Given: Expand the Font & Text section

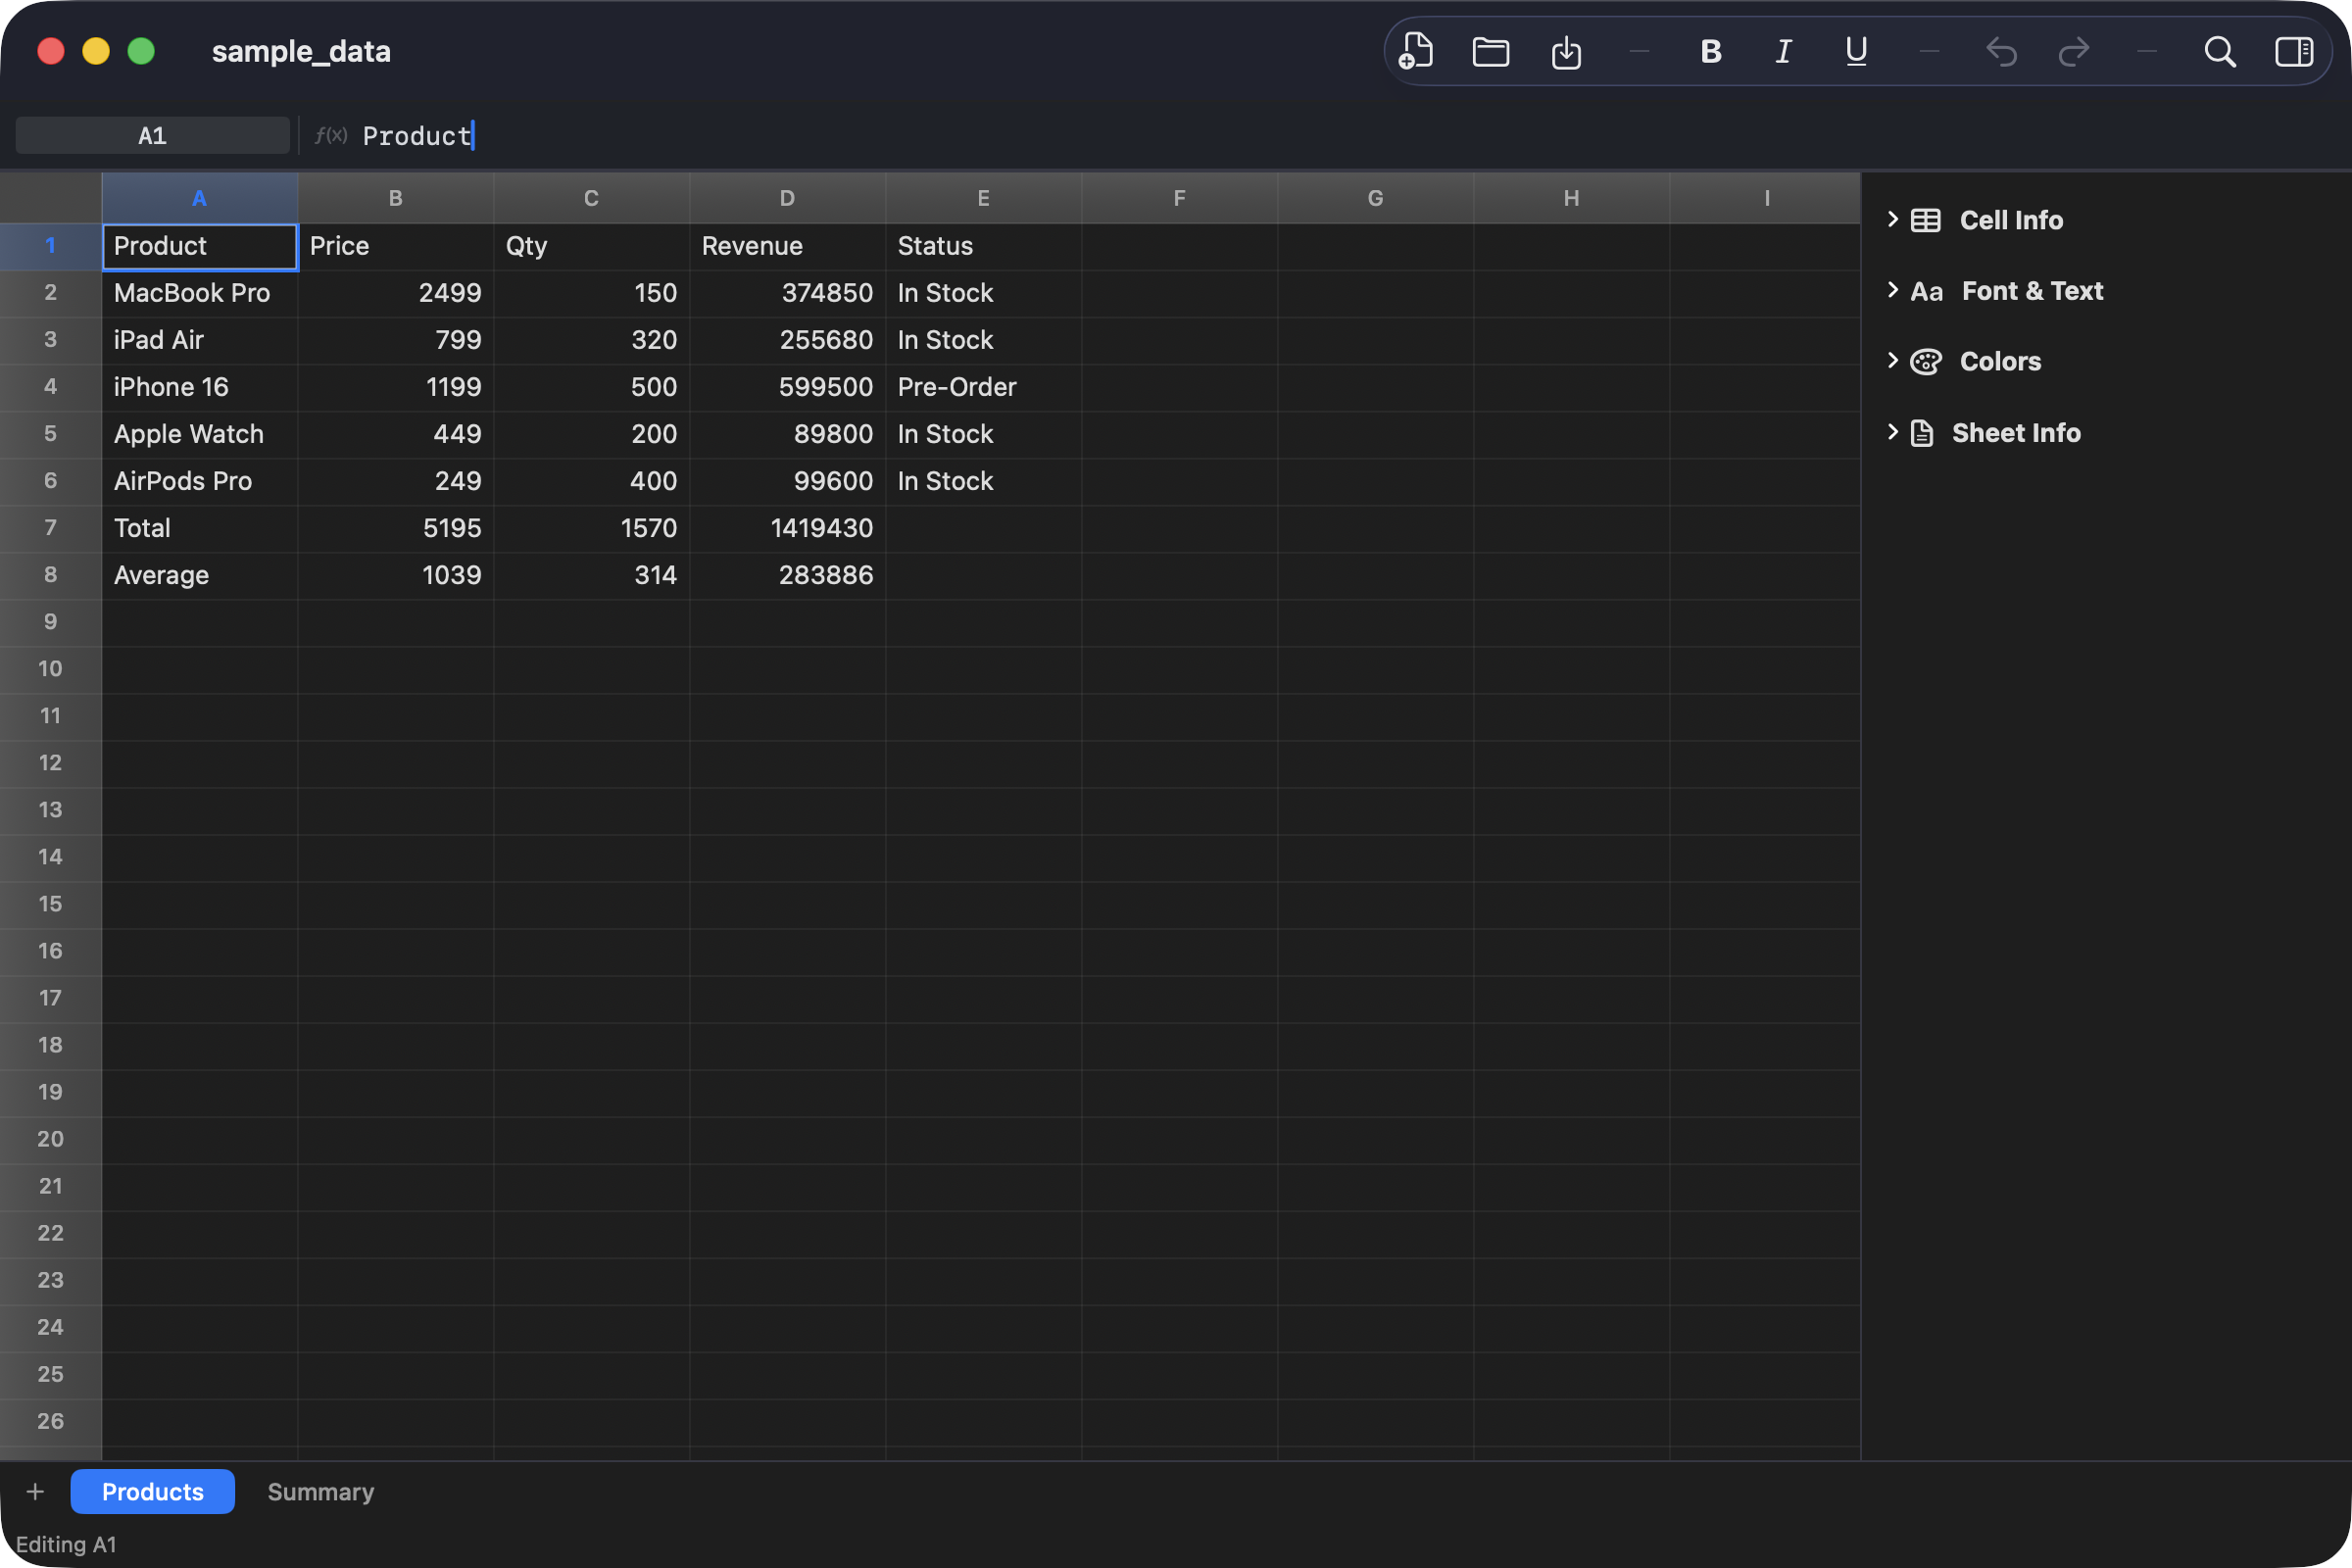Looking at the screenshot, I should [2032, 291].
